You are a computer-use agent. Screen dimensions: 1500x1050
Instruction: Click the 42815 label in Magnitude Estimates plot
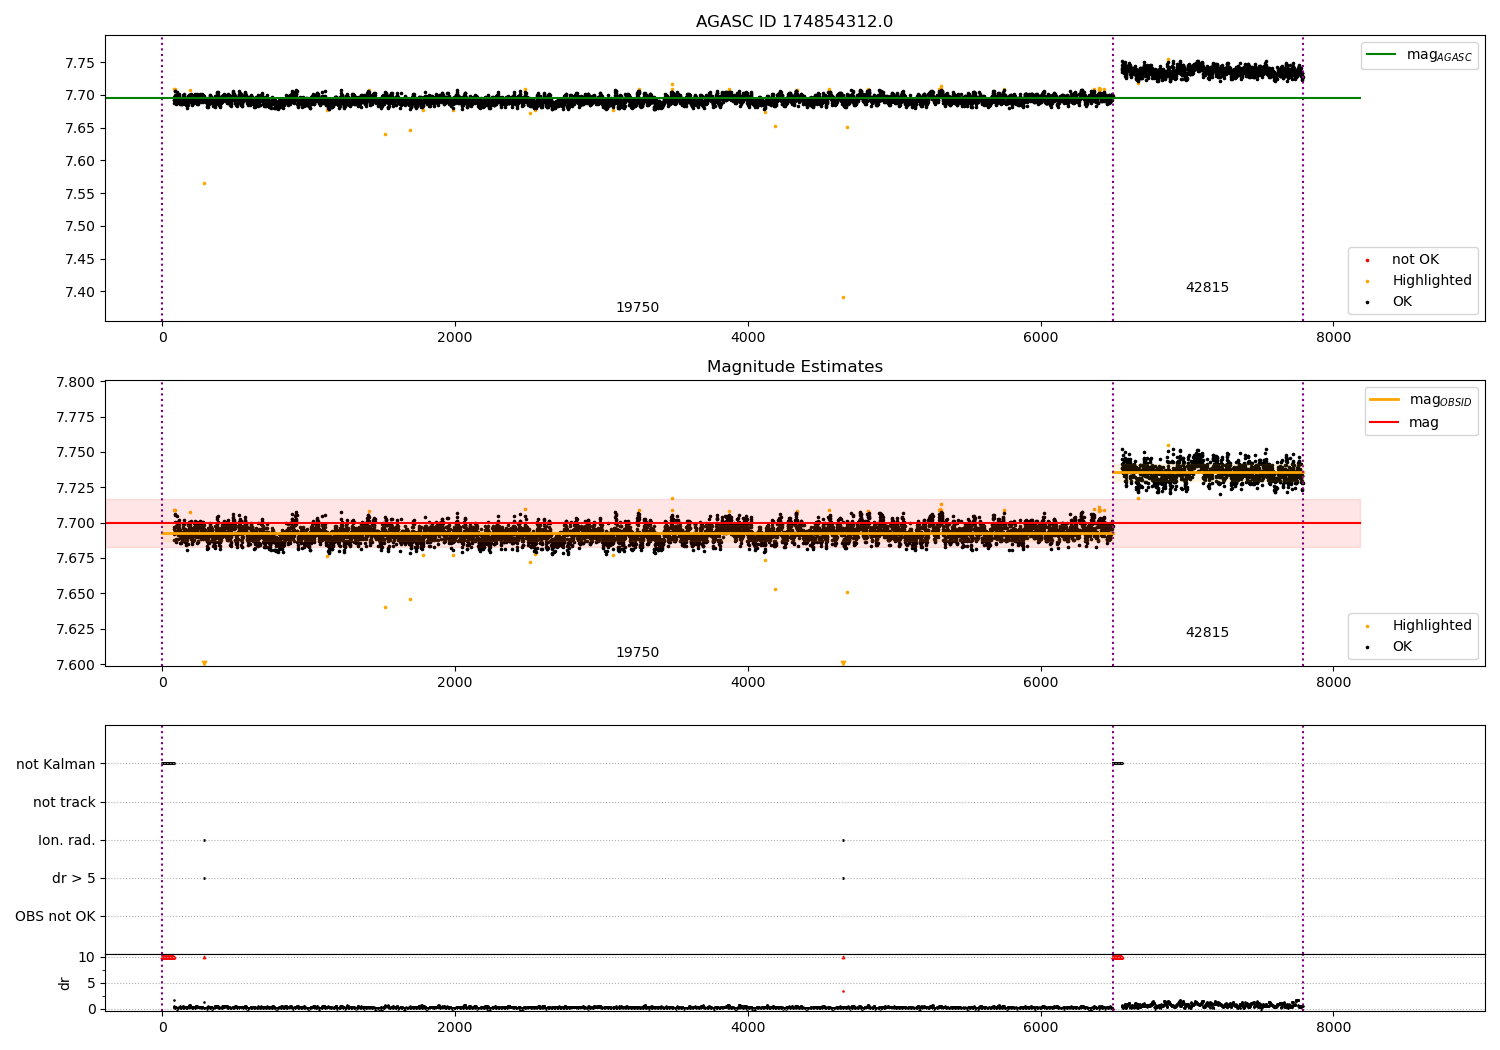(1207, 633)
